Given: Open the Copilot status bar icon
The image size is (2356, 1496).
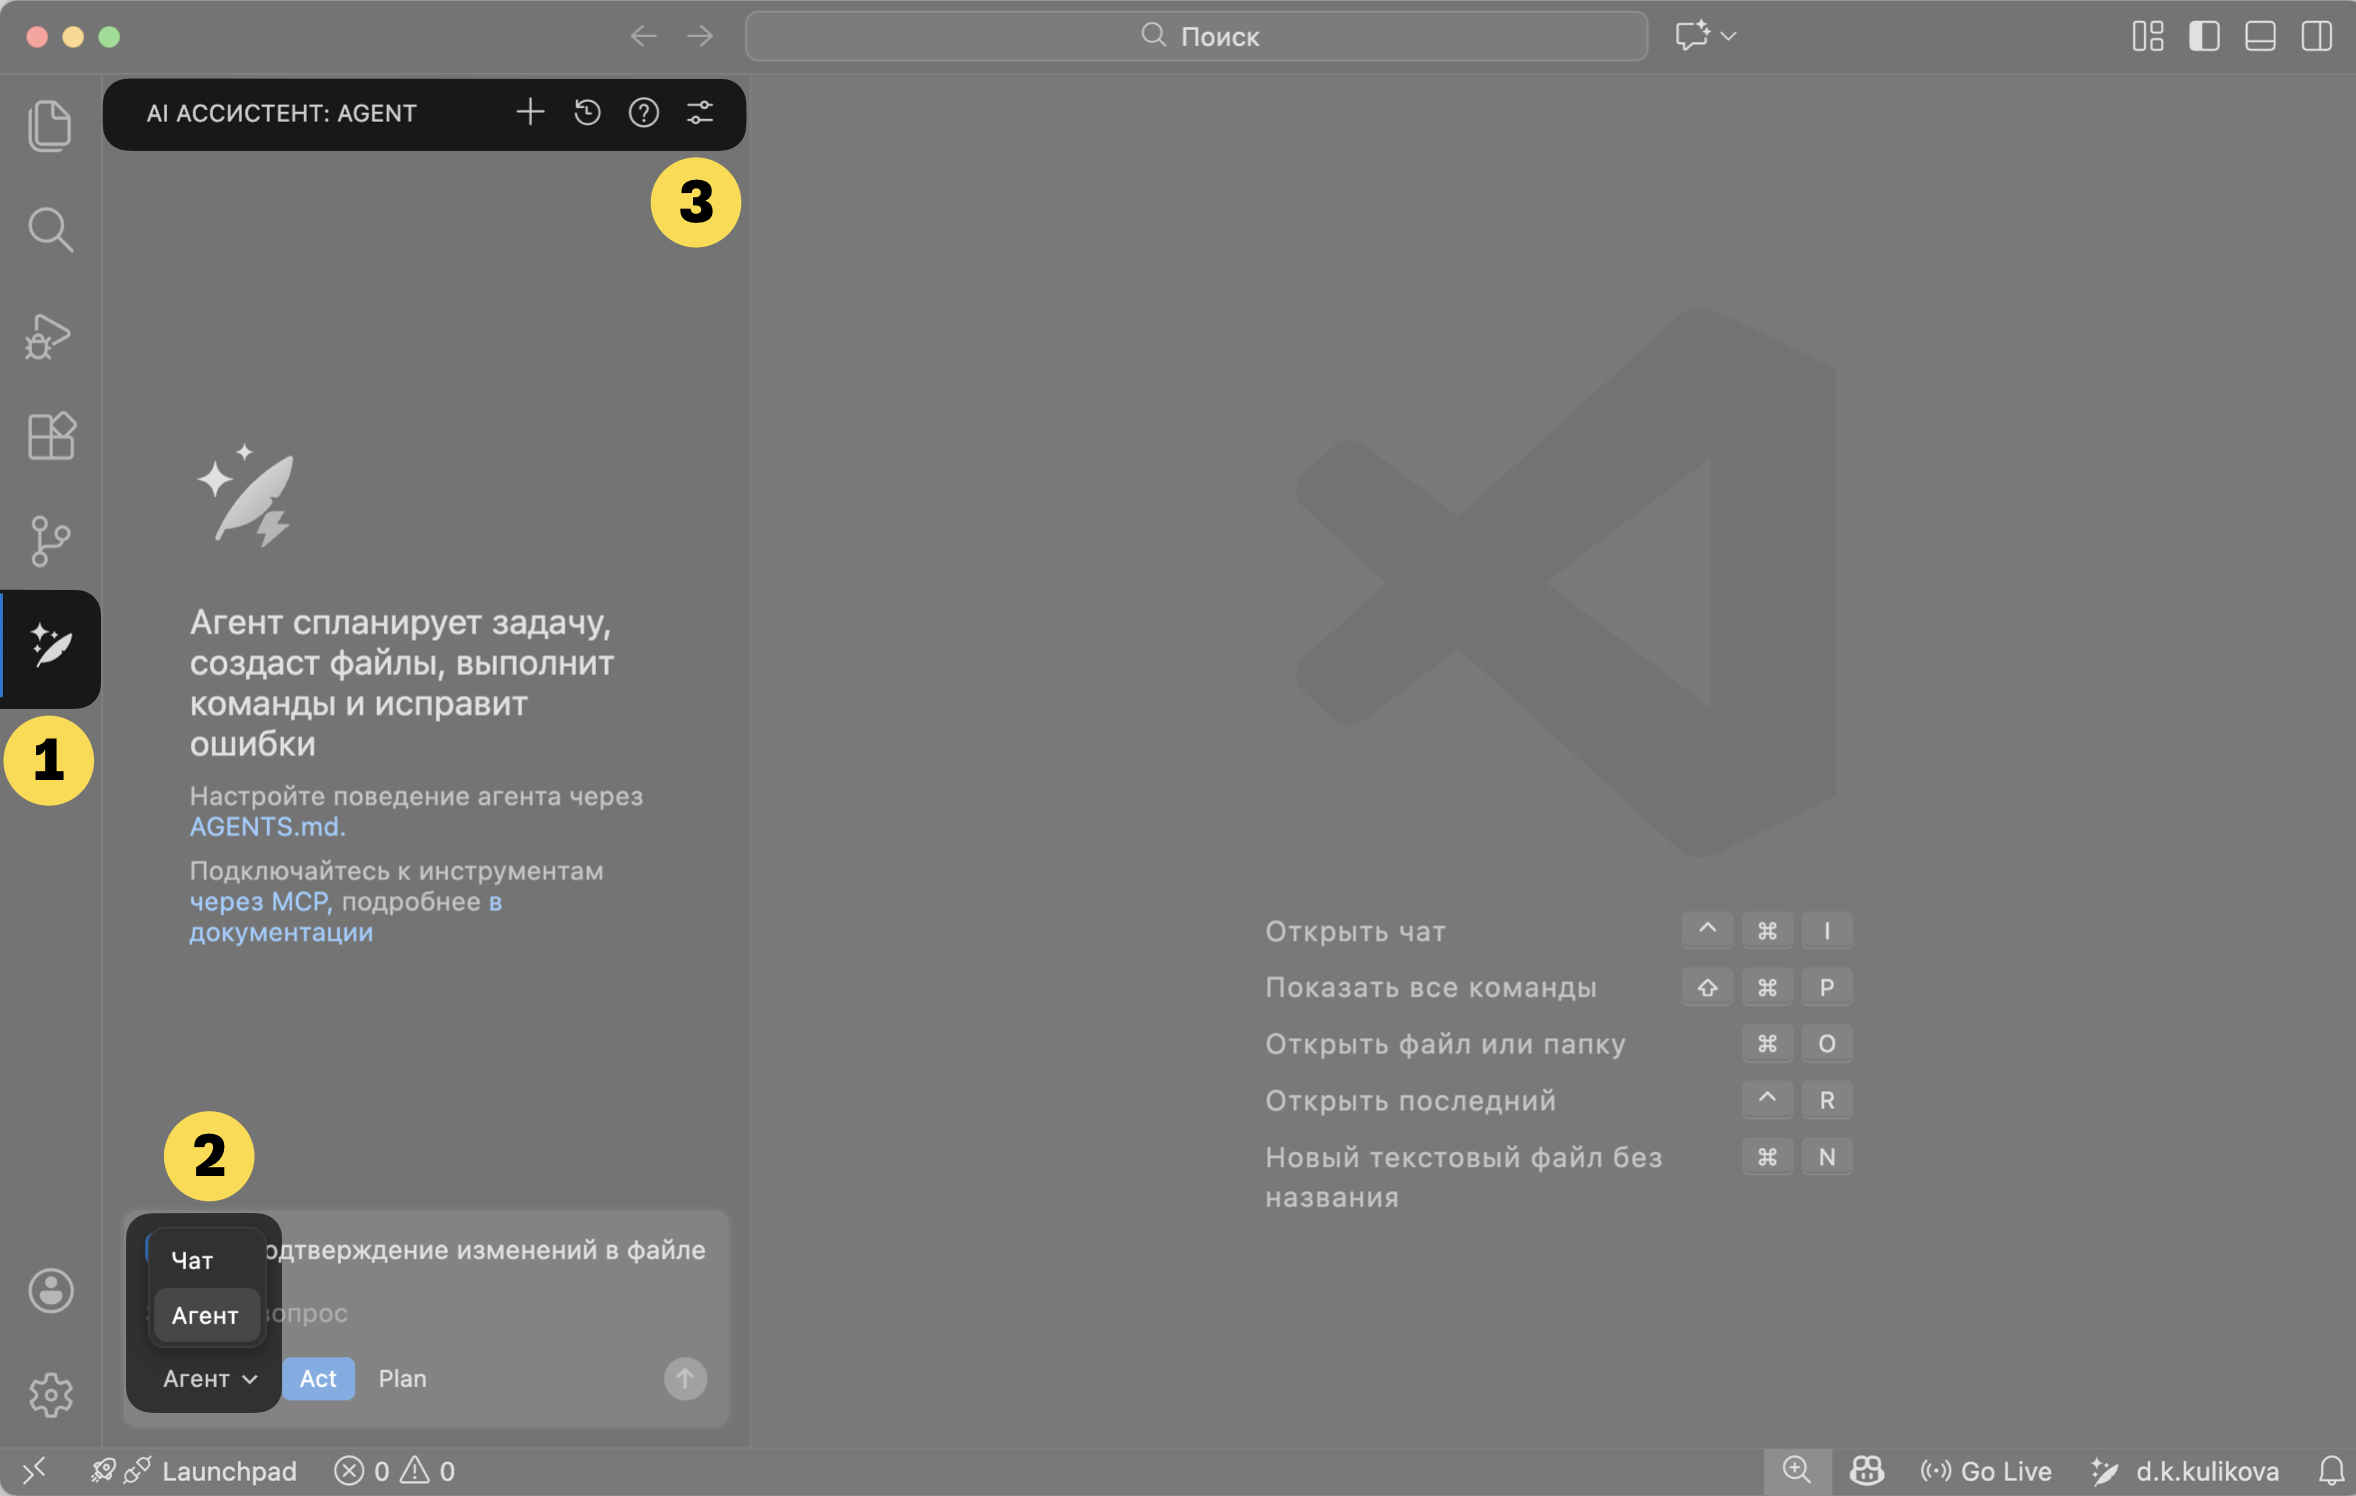Looking at the screenshot, I should tap(1867, 1471).
